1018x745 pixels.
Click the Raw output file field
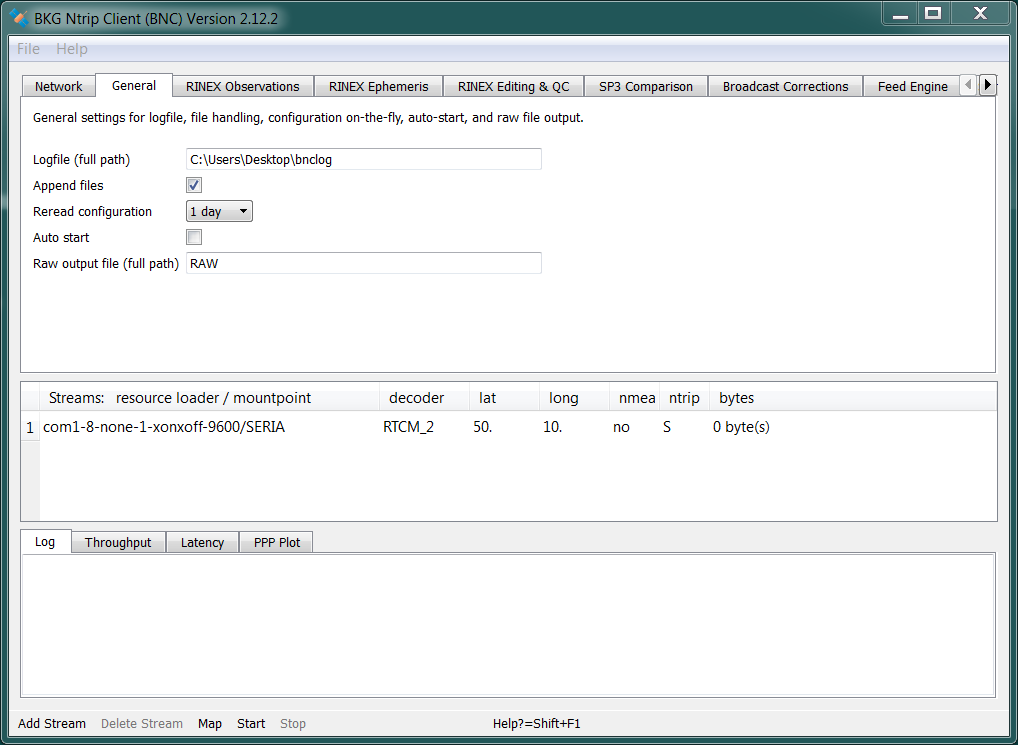coord(364,263)
